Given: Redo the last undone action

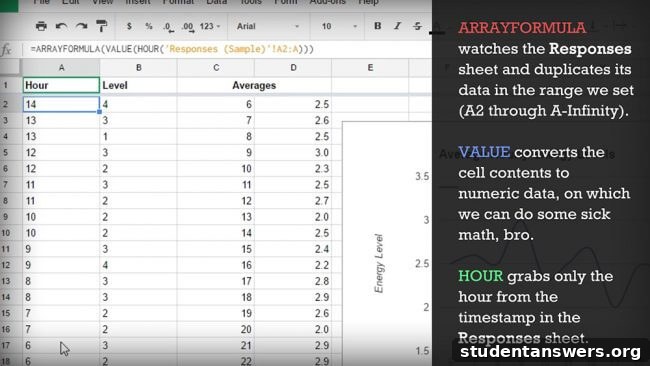Looking at the screenshot, I should pos(81,26).
